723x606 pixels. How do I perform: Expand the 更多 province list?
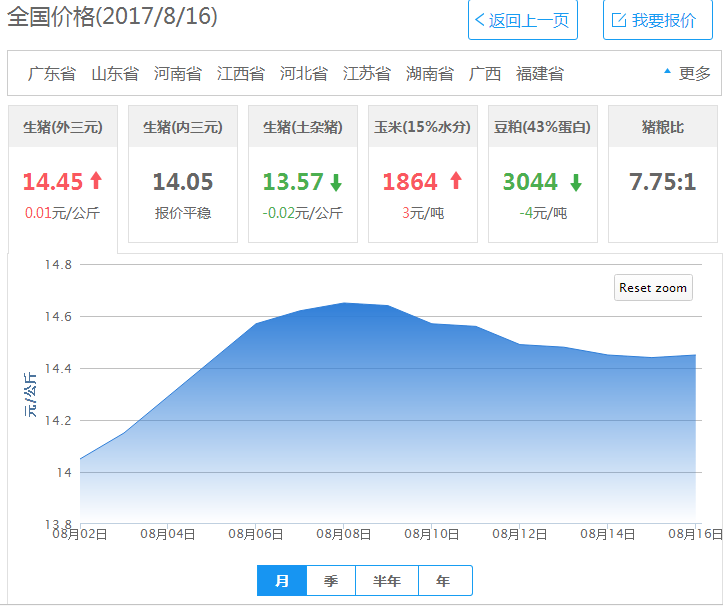tap(688, 73)
